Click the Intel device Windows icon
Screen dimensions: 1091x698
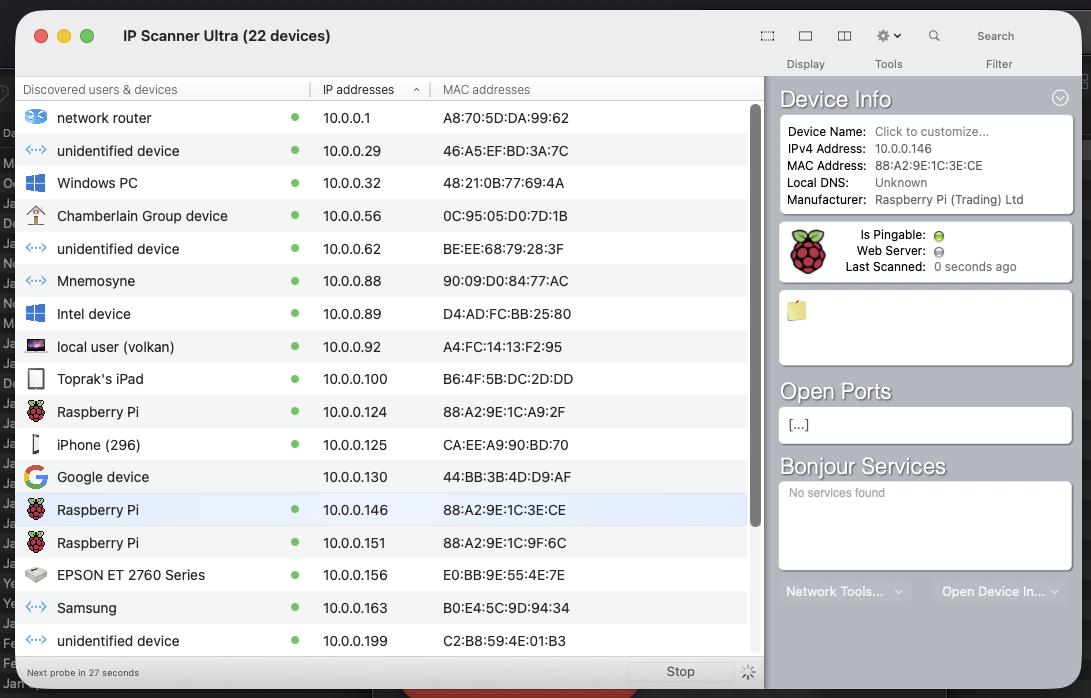coord(35,313)
